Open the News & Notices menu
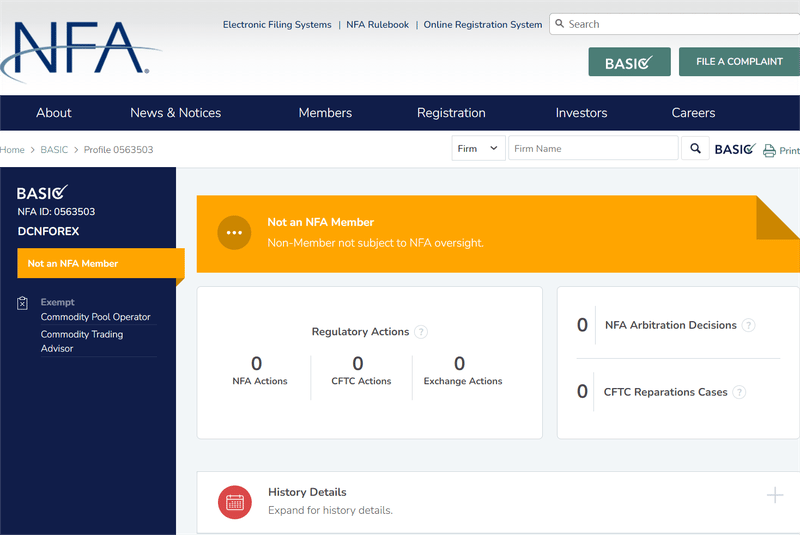Viewport: 800px width, 535px height. (176, 113)
